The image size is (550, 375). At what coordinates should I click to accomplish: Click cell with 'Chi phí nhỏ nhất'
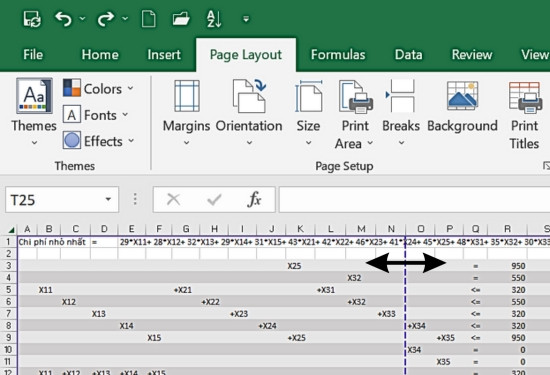click(52, 242)
